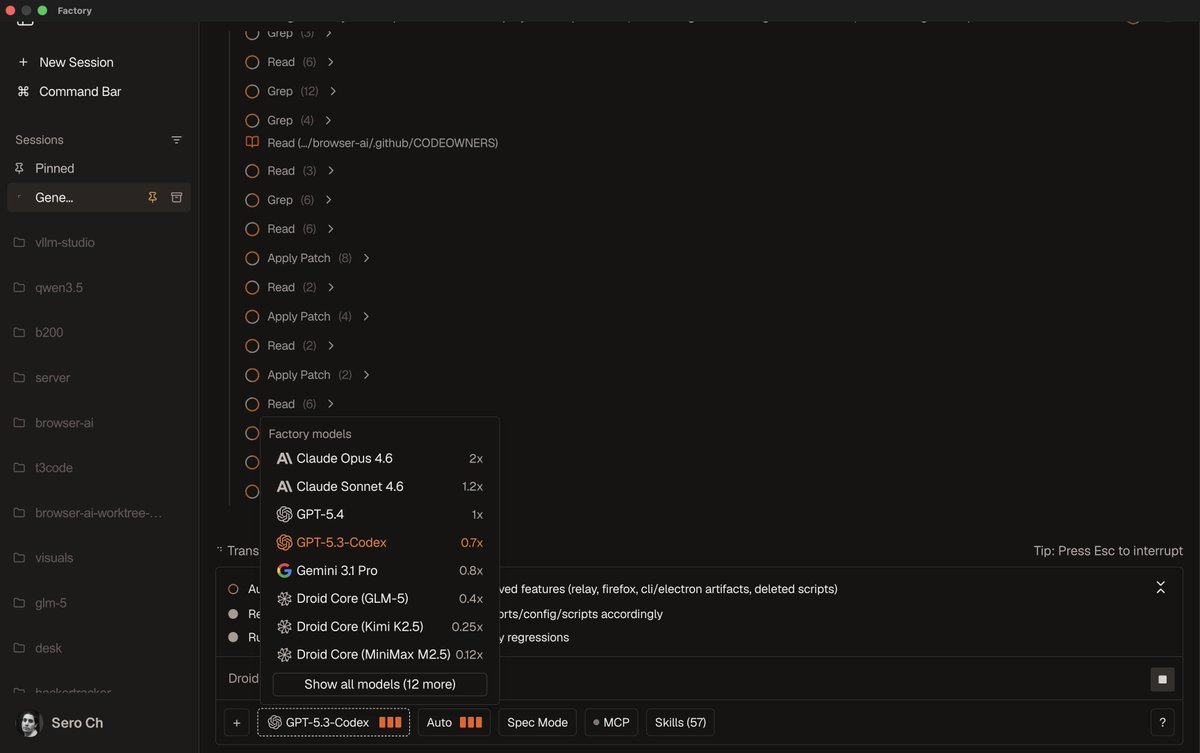Open the GPT-5.3-Codex model selector
This screenshot has width=1200, height=753.
[x=334, y=723]
